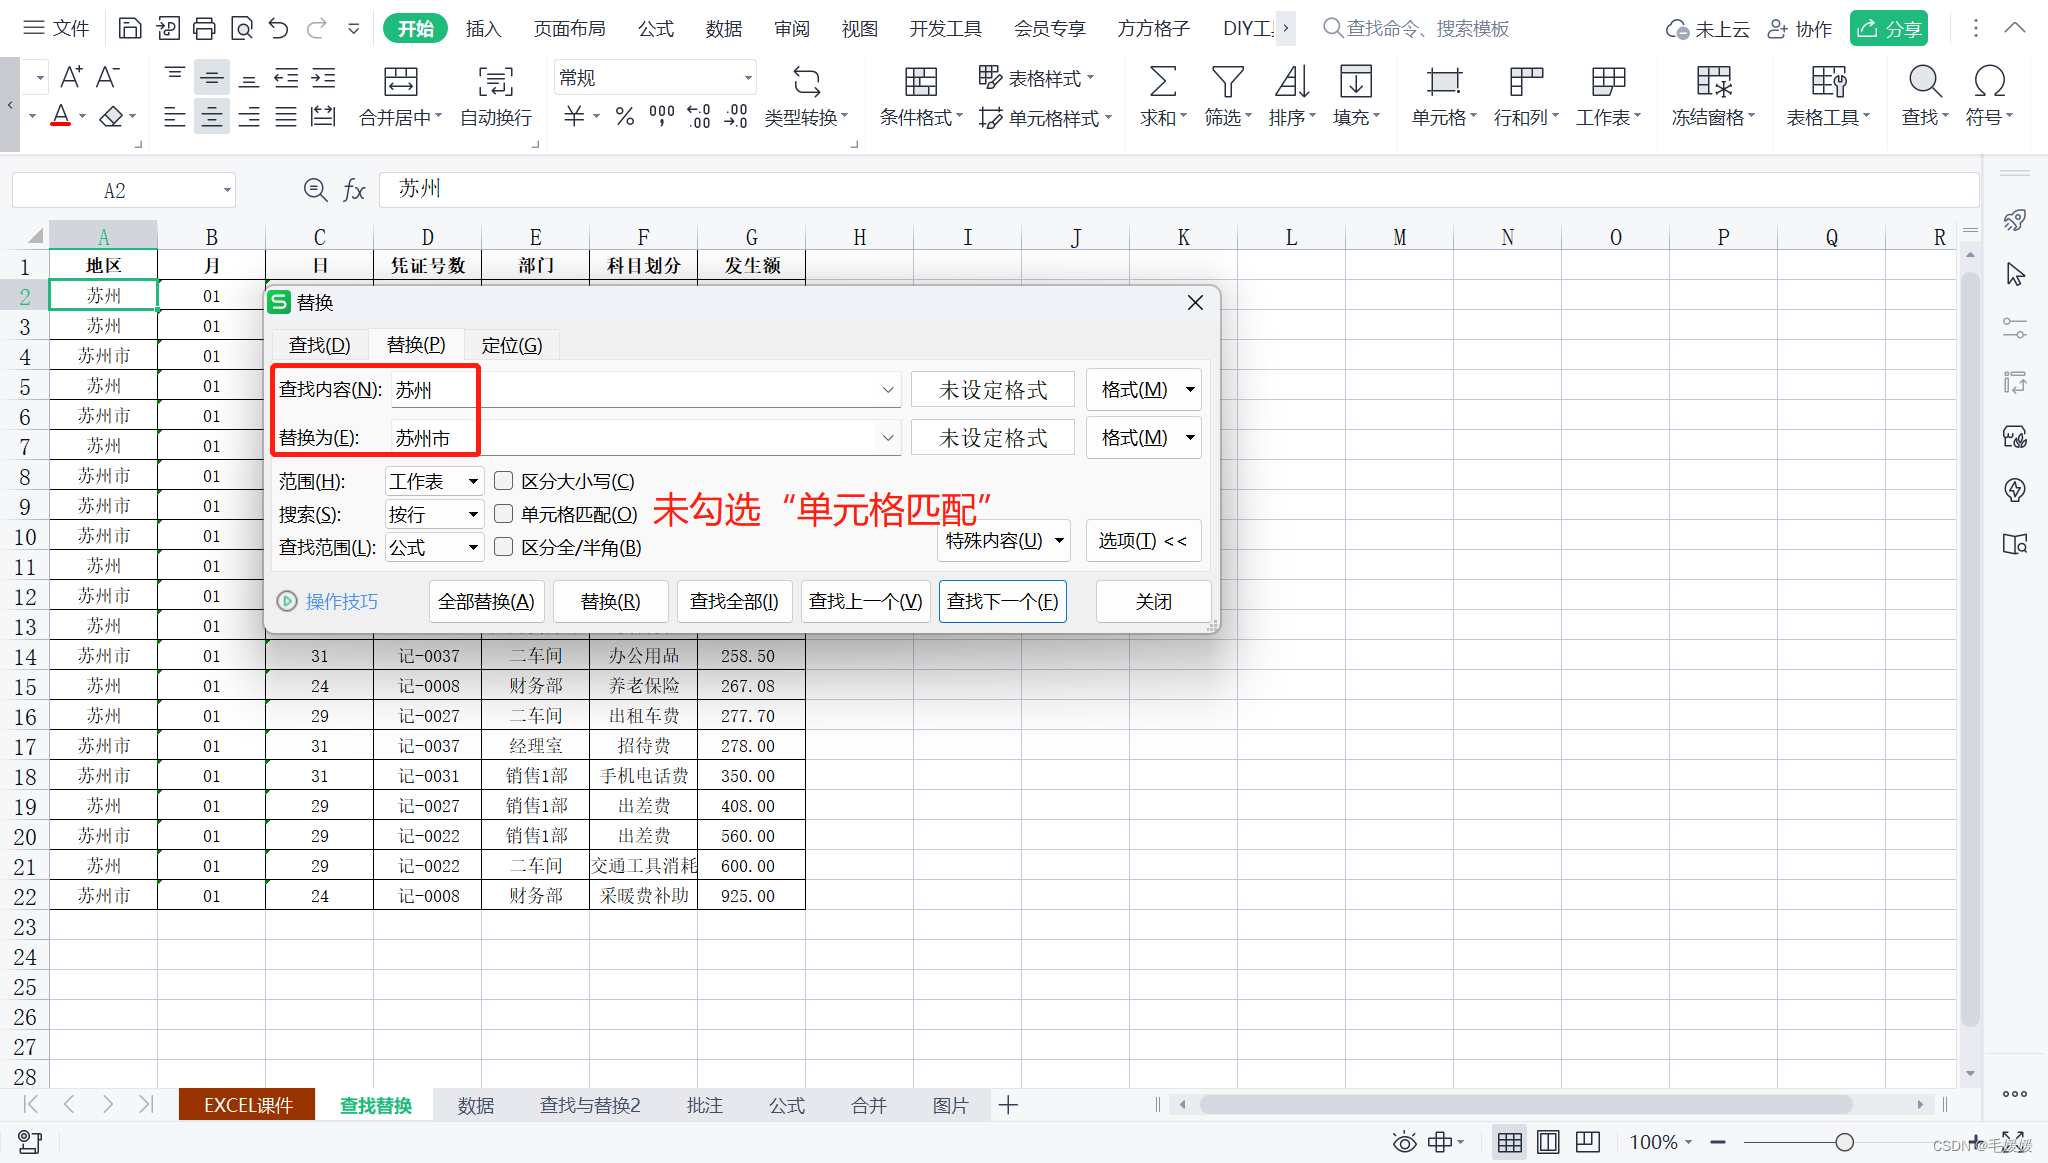
Task: Open the 数据 ribbon tab
Action: click(723, 29)
